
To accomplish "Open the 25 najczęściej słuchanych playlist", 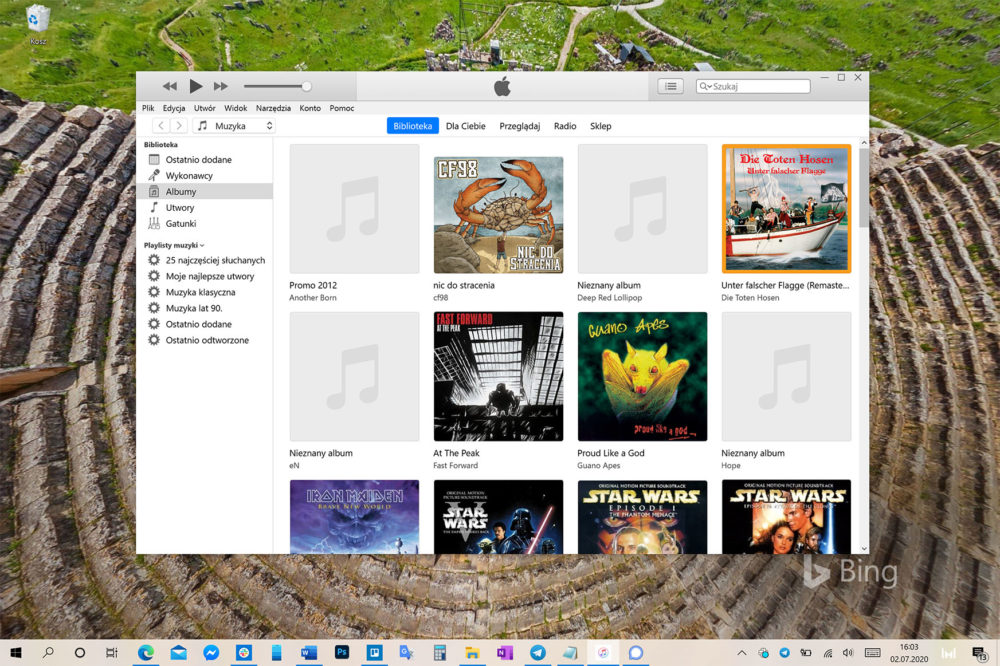I will point(205,260).
